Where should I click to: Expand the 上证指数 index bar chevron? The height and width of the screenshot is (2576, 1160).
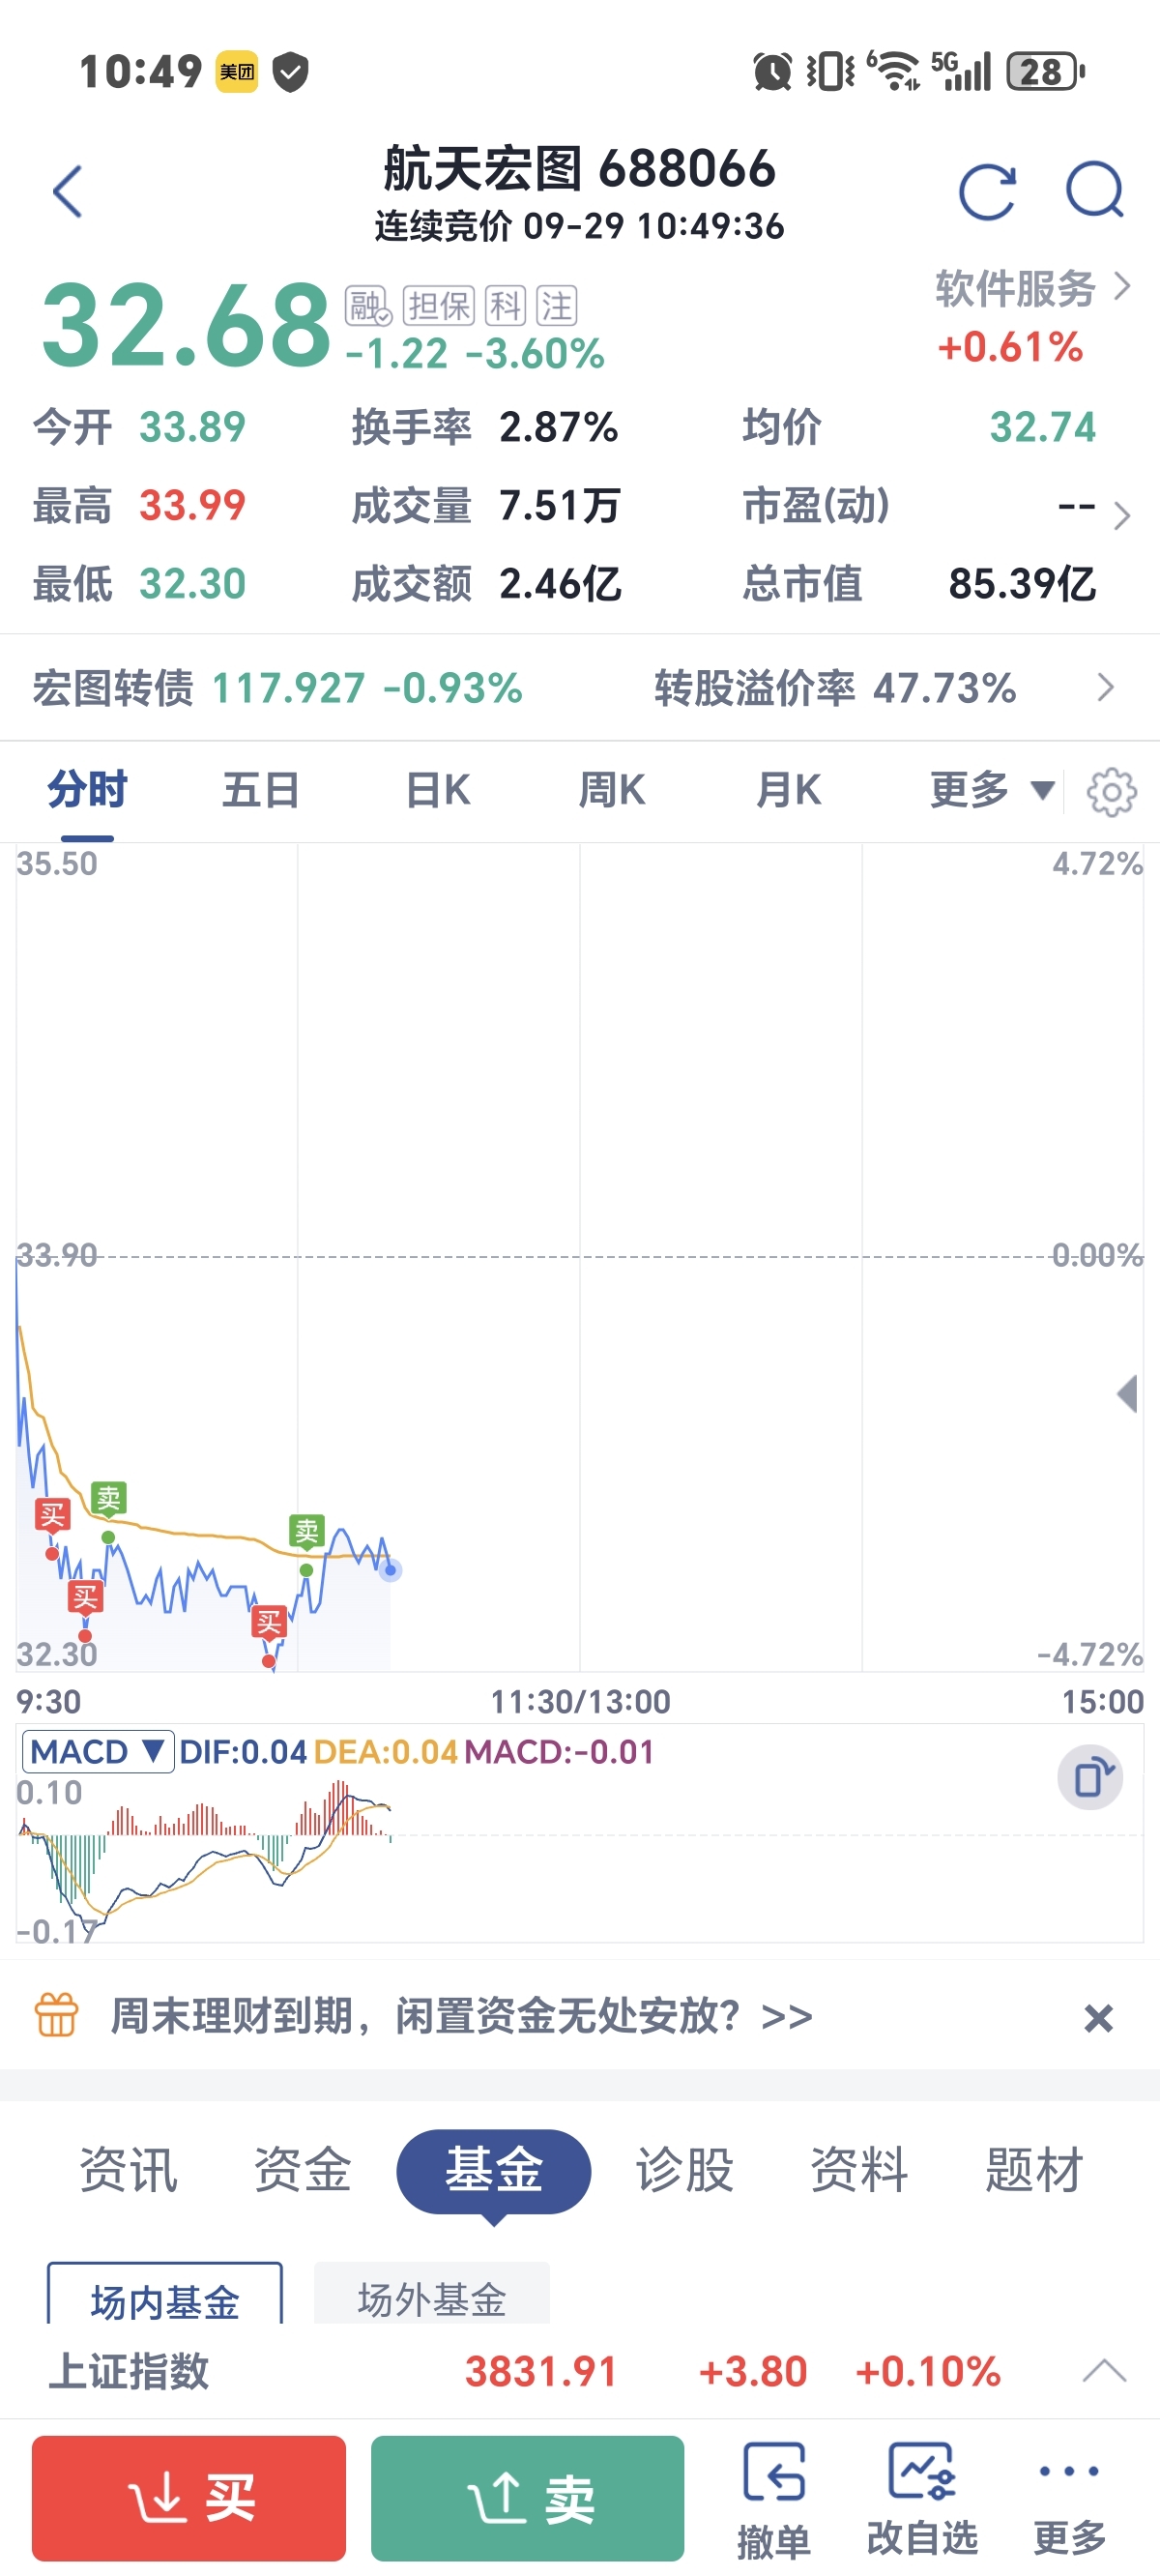tap(1104, 2370)
